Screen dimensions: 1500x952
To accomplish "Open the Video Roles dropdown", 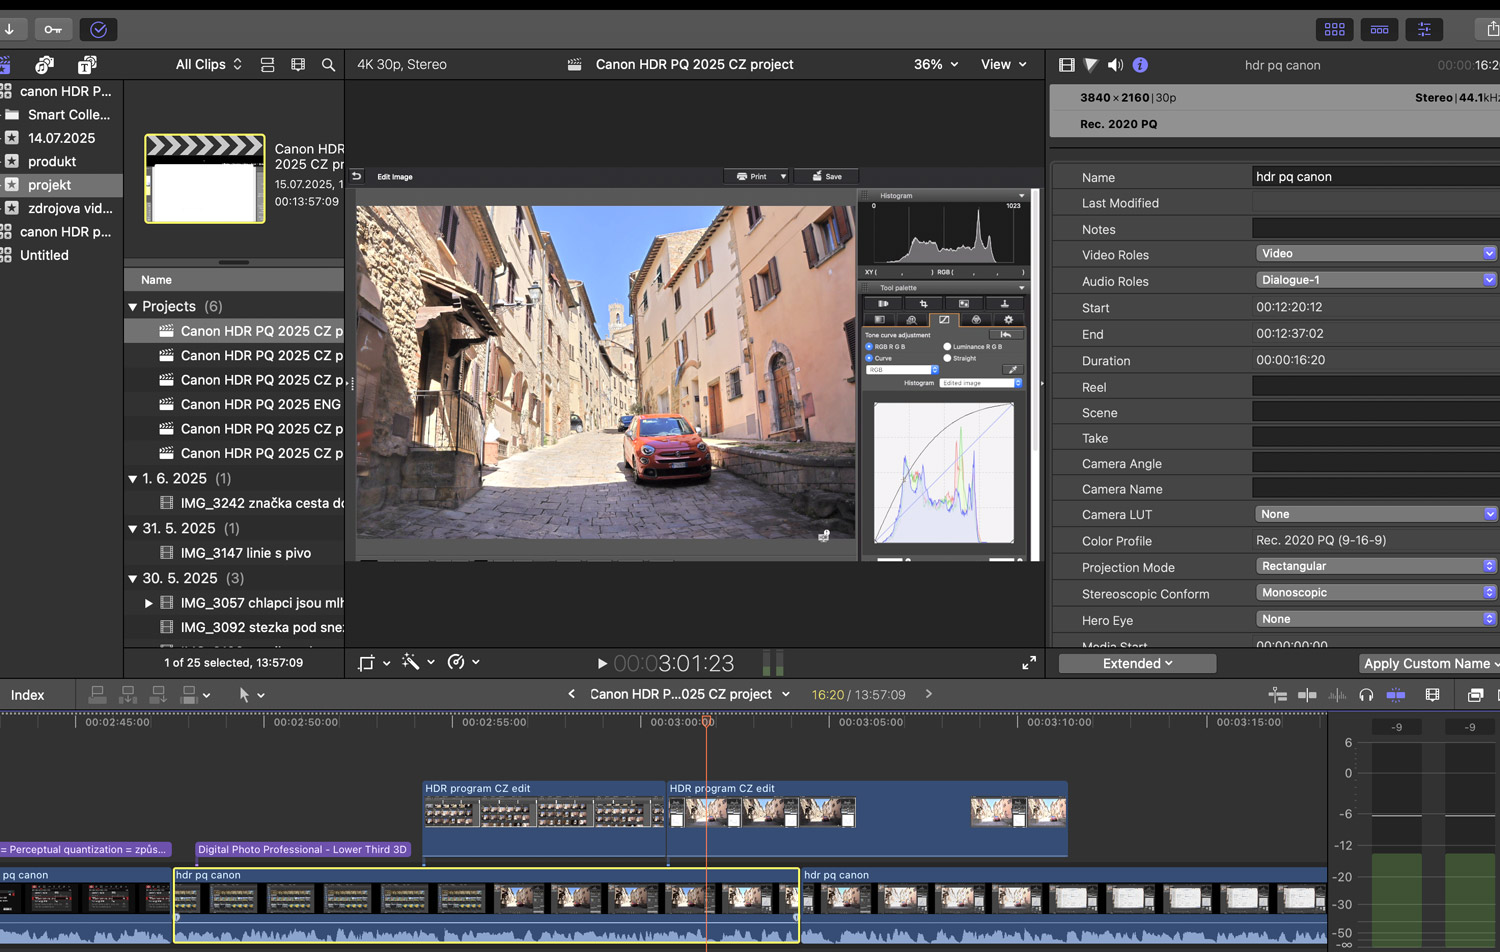I will click(1375, 254).
